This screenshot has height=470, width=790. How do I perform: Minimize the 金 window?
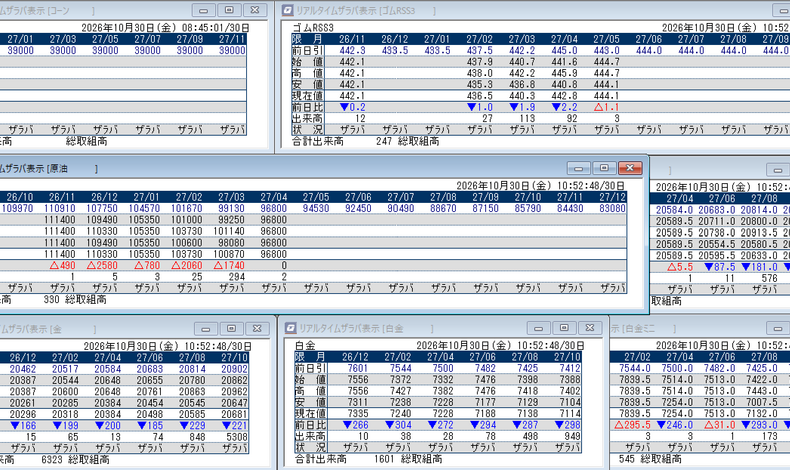click(206, 329)
